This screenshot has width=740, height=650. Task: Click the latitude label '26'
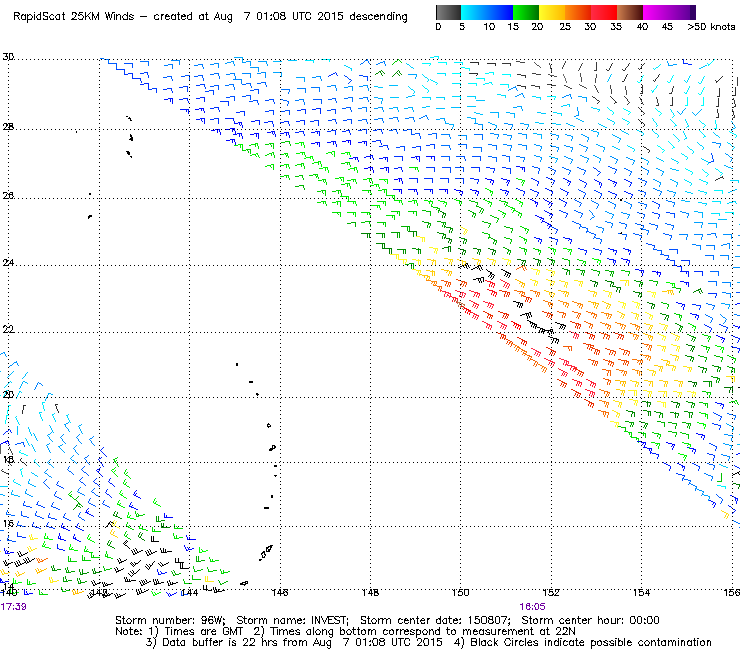pyautogui.click(x=8, y=195)
